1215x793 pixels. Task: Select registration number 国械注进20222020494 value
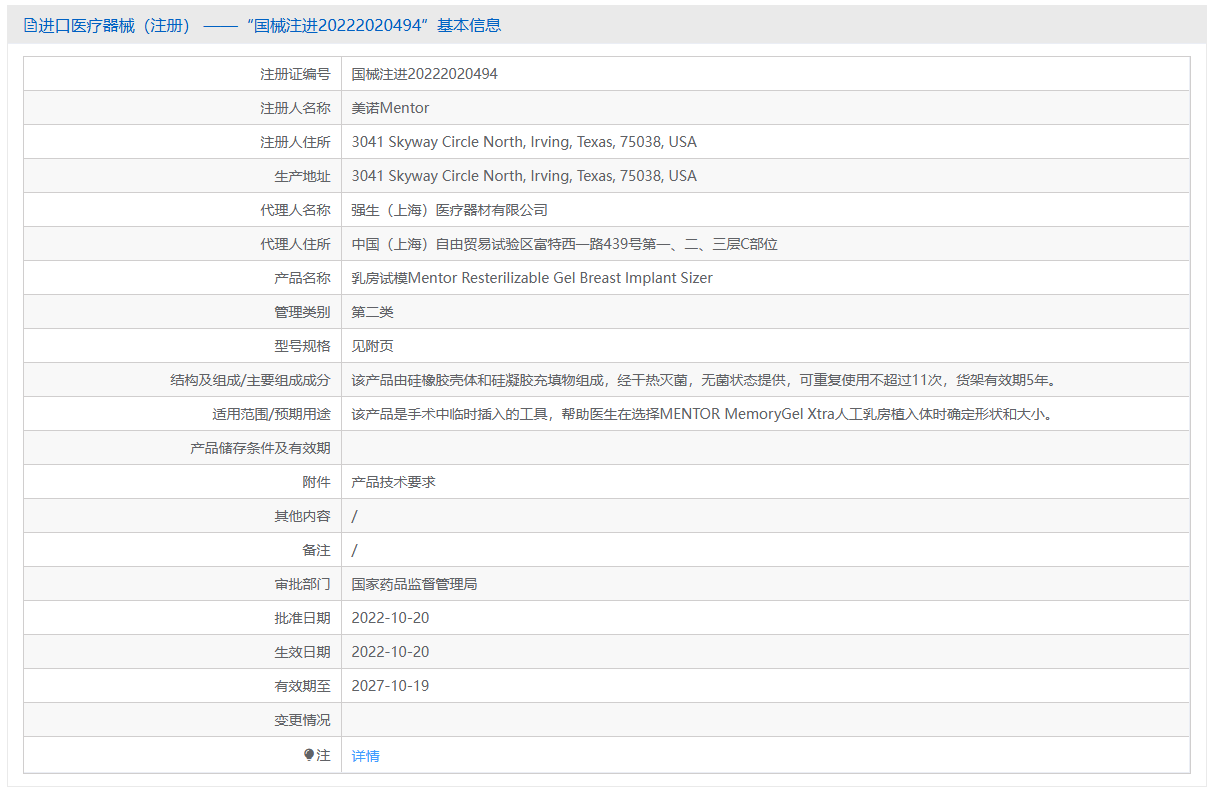tap(425, 74)
